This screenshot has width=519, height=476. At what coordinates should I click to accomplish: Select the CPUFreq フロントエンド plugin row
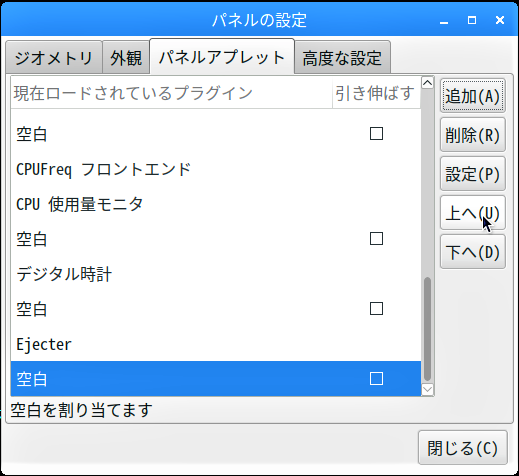tap(216, 169)
